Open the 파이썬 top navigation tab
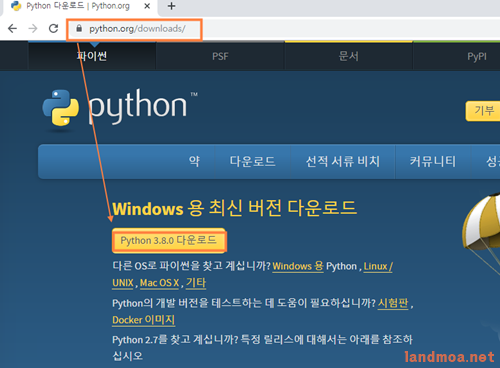The height and width of the screenshot is (368, 500). click(x=92, y=56)
